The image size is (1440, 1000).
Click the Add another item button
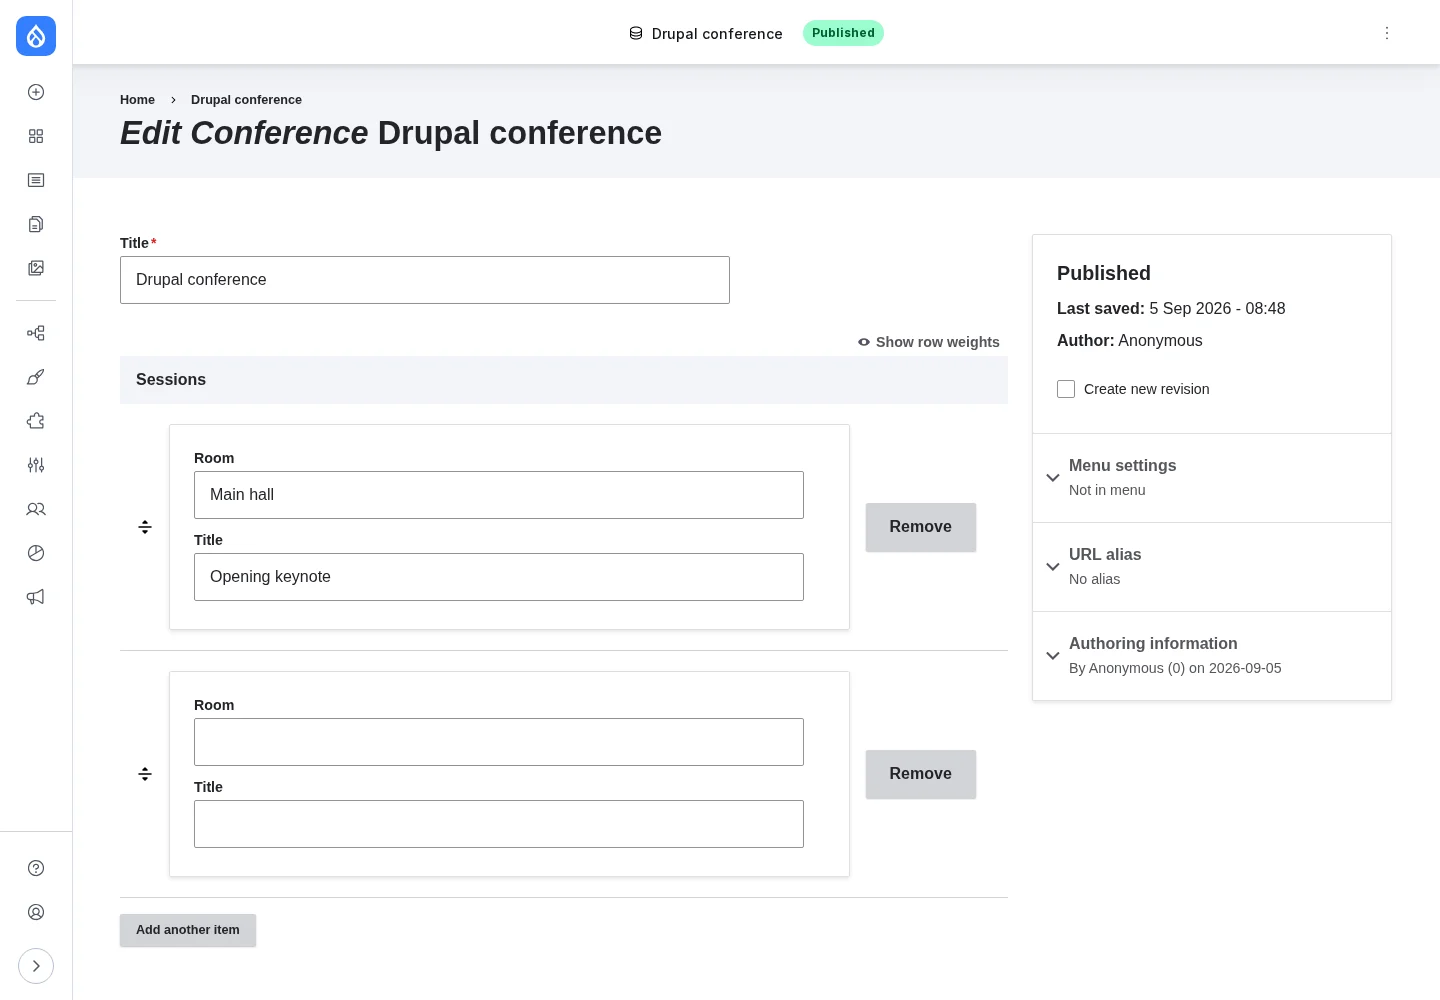(188, 930)
